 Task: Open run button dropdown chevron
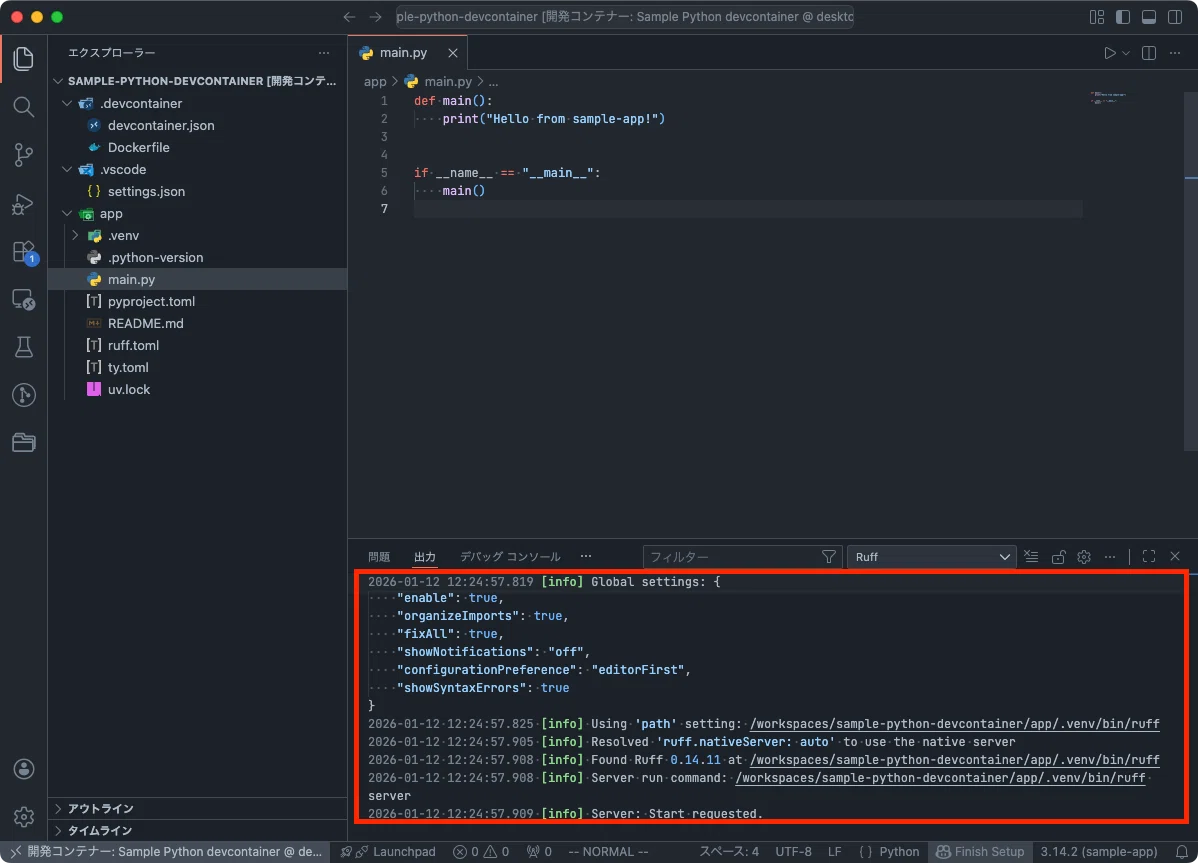(1126, 53)
